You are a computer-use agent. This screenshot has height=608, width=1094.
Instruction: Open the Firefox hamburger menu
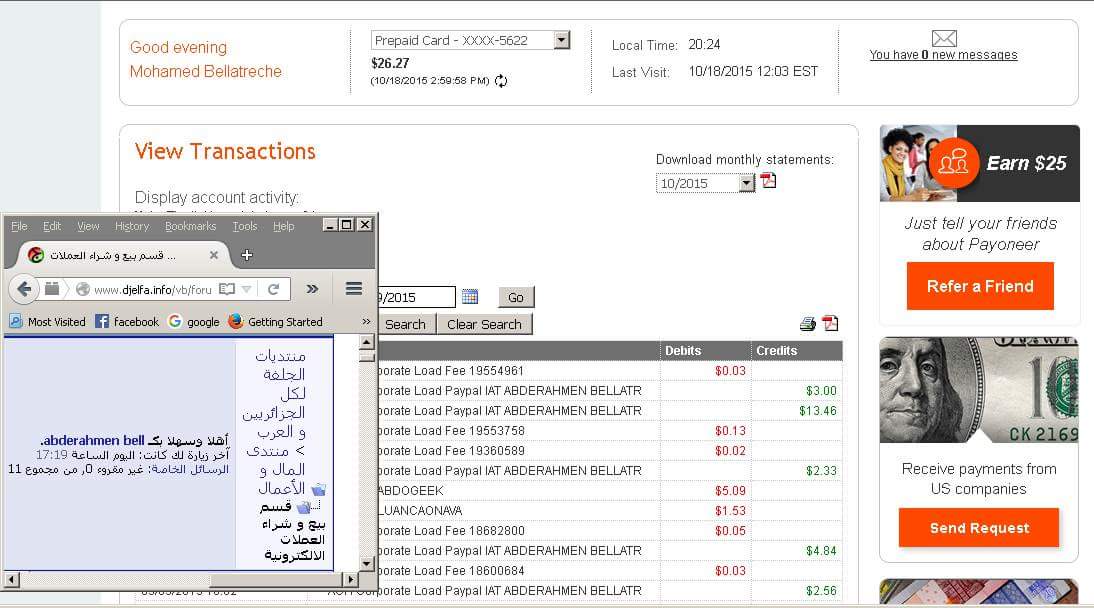354,288
